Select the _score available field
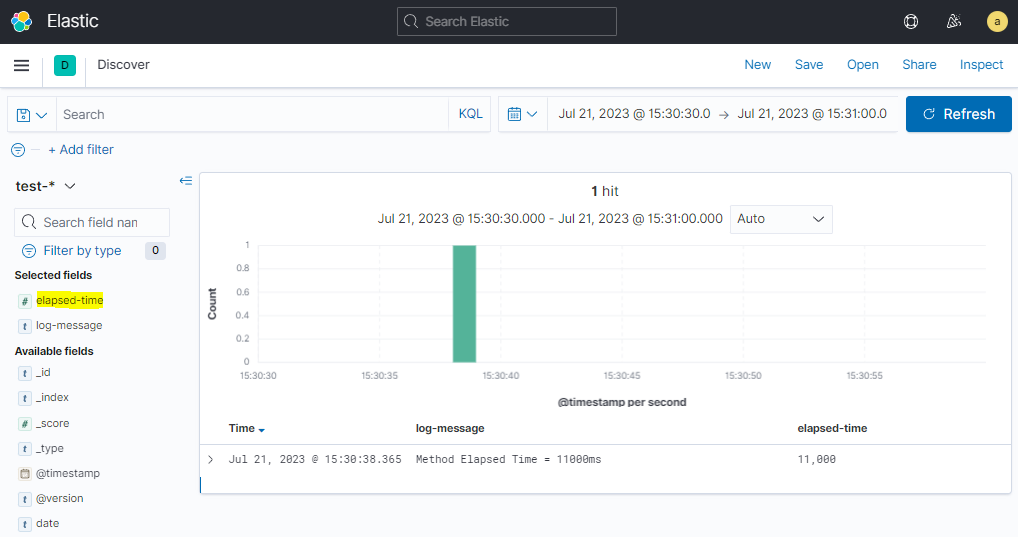Screen dimensions: 1018x537 point(53,423)
